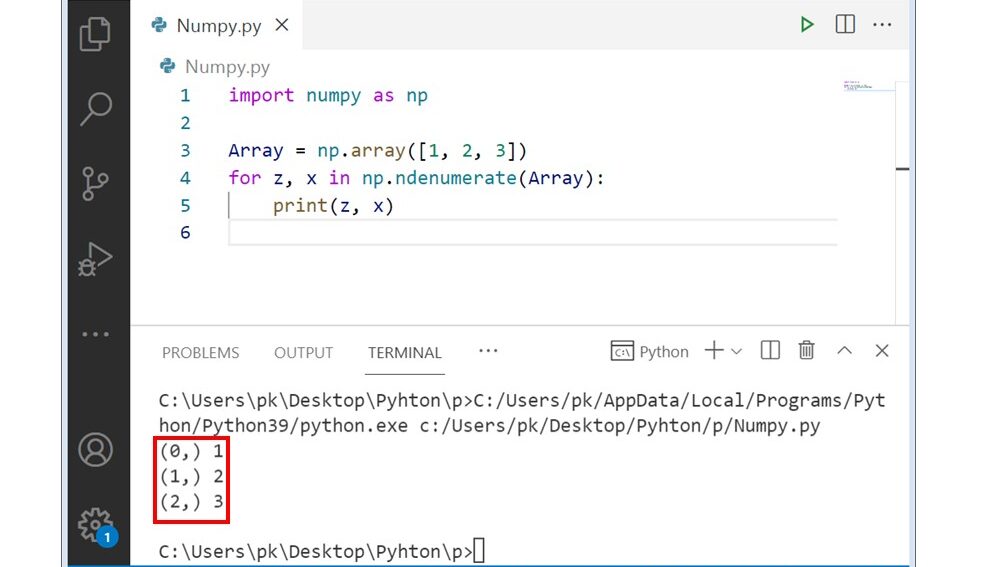
Task: Switch to the PROBLEMS panel tab
Action: tap(200, 353)
